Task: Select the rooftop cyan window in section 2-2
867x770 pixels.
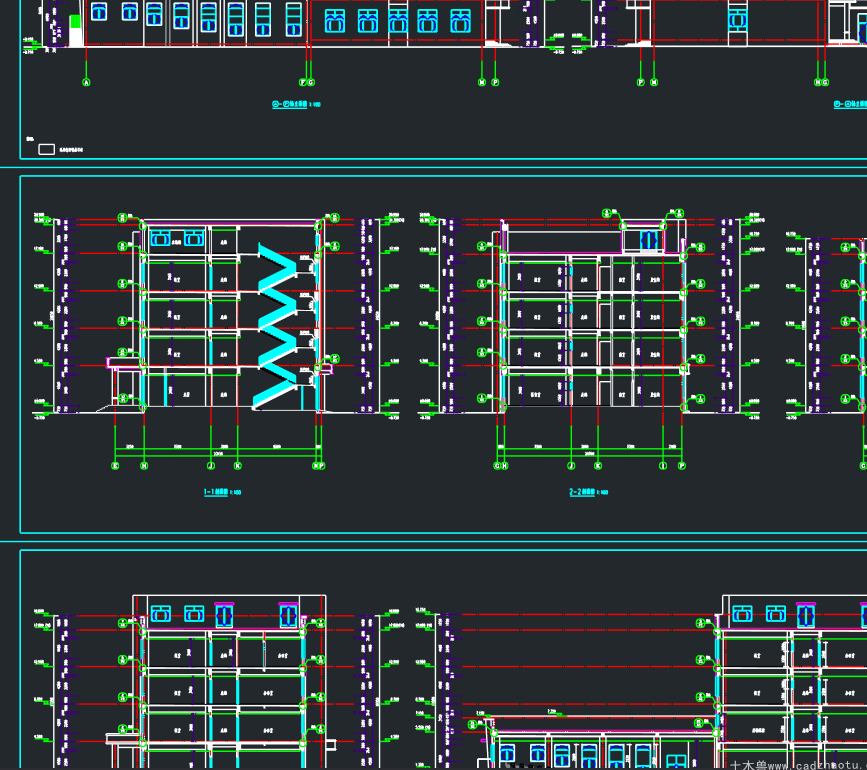Action: pyautogui.click(x=648, y=240)
